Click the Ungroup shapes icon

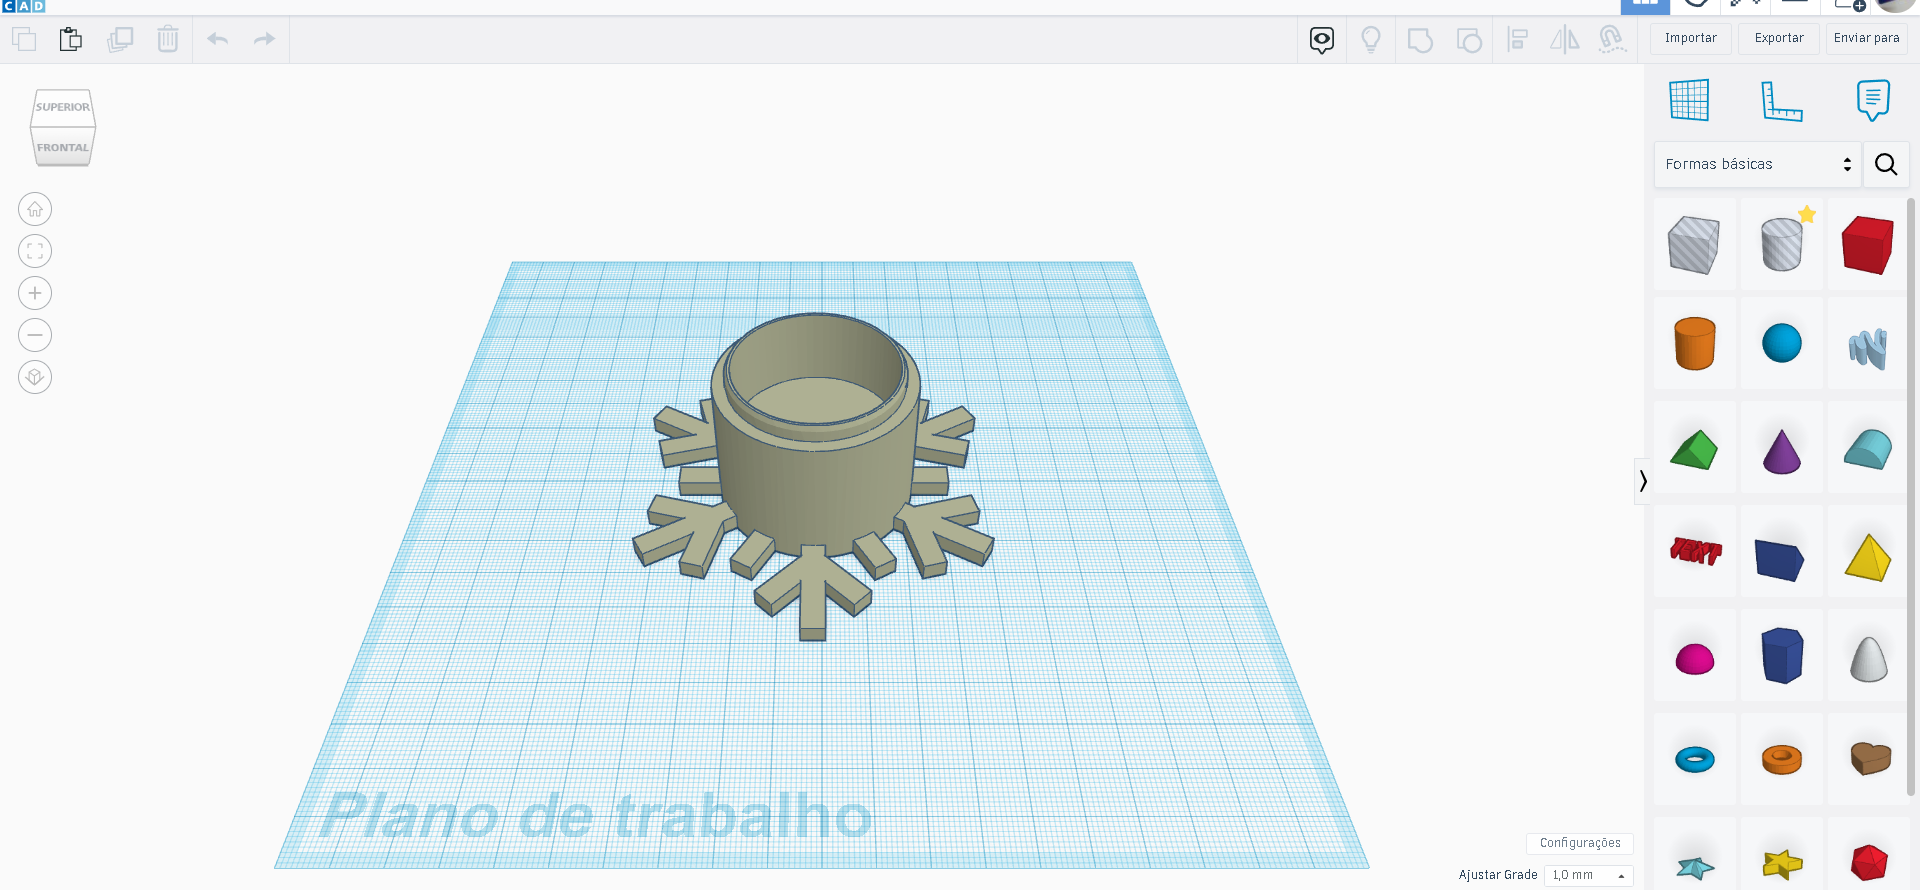(x=1469, y=40)
